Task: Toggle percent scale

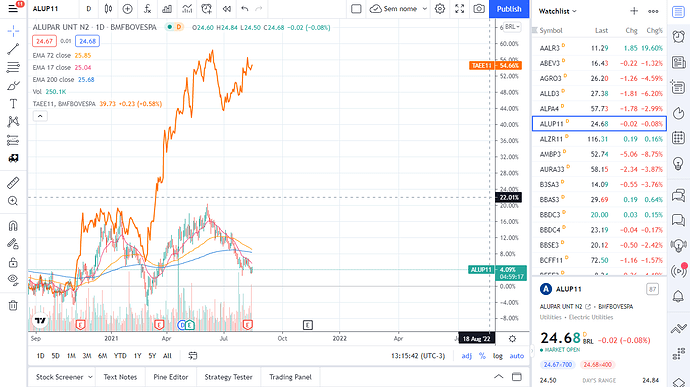Action: [x=482, y=356]
